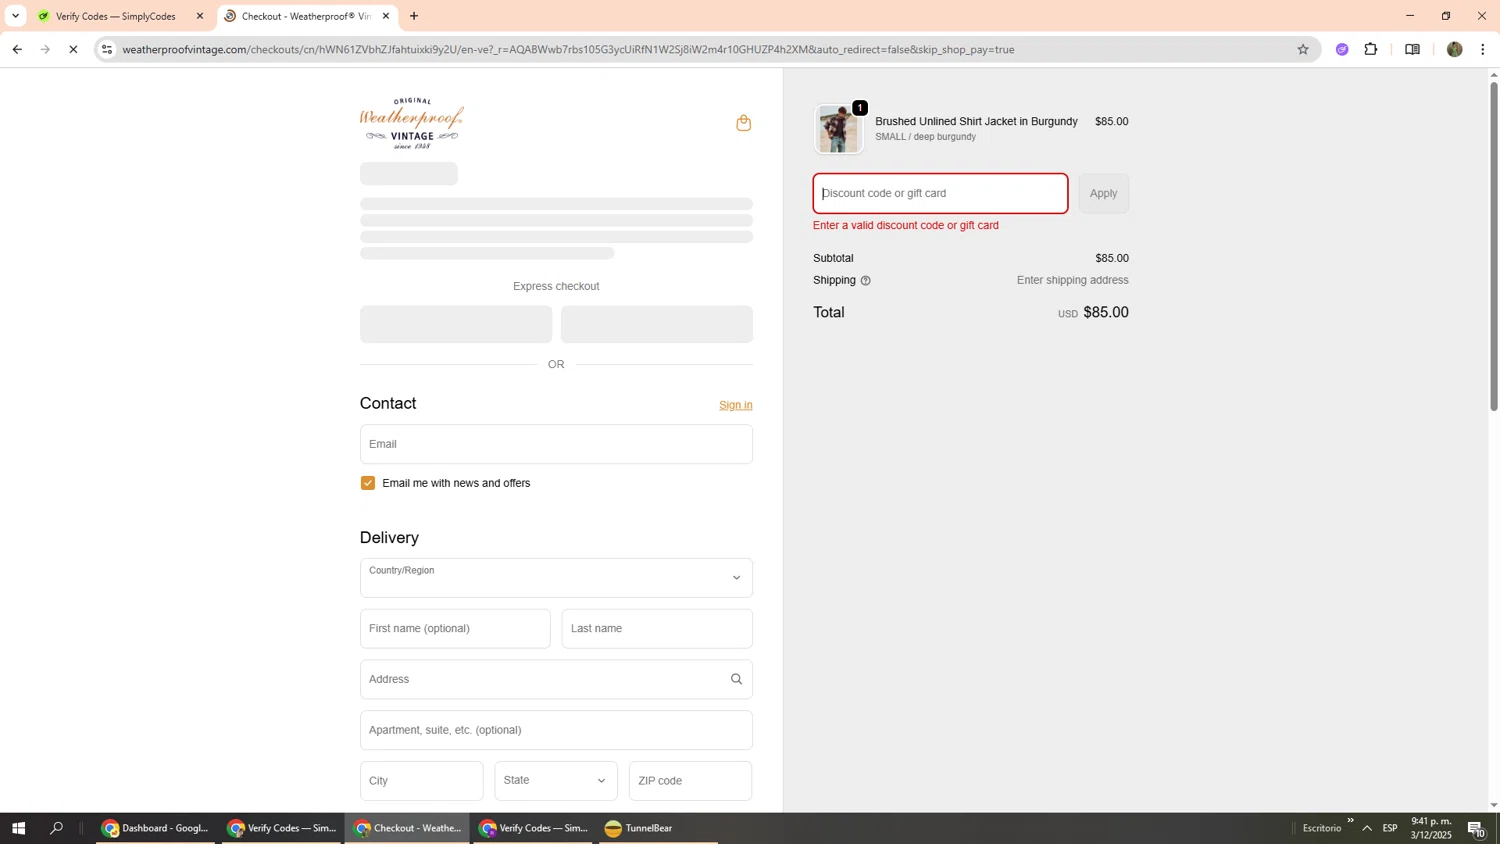Screen dimensions: 1500x844
Task: View site information icon in address bar
Action: [x=107, y=49]
